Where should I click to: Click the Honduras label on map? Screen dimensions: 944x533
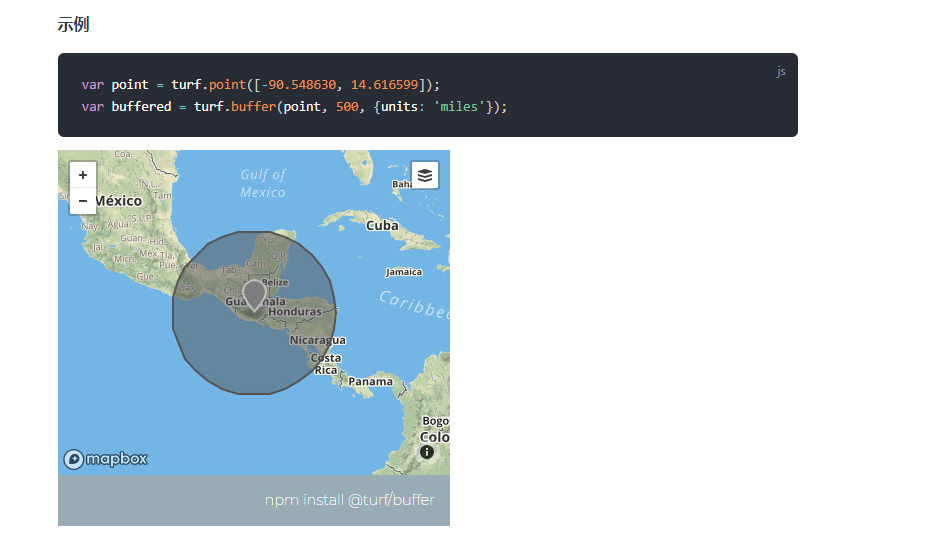(295, 312)
